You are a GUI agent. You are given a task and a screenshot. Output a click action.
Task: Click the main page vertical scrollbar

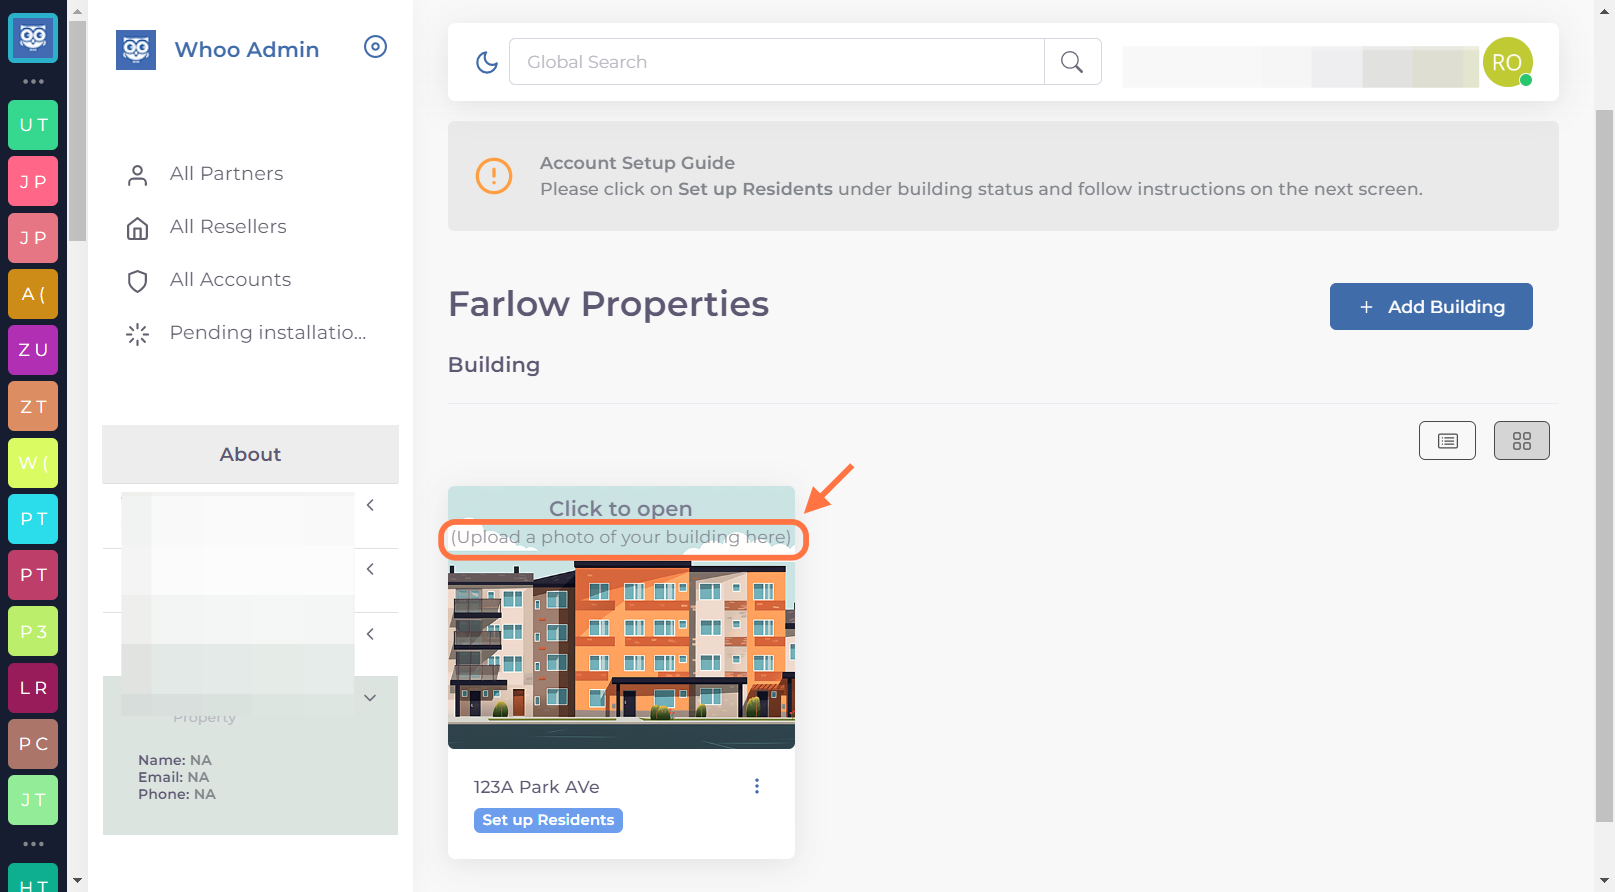coord(1604,465)
